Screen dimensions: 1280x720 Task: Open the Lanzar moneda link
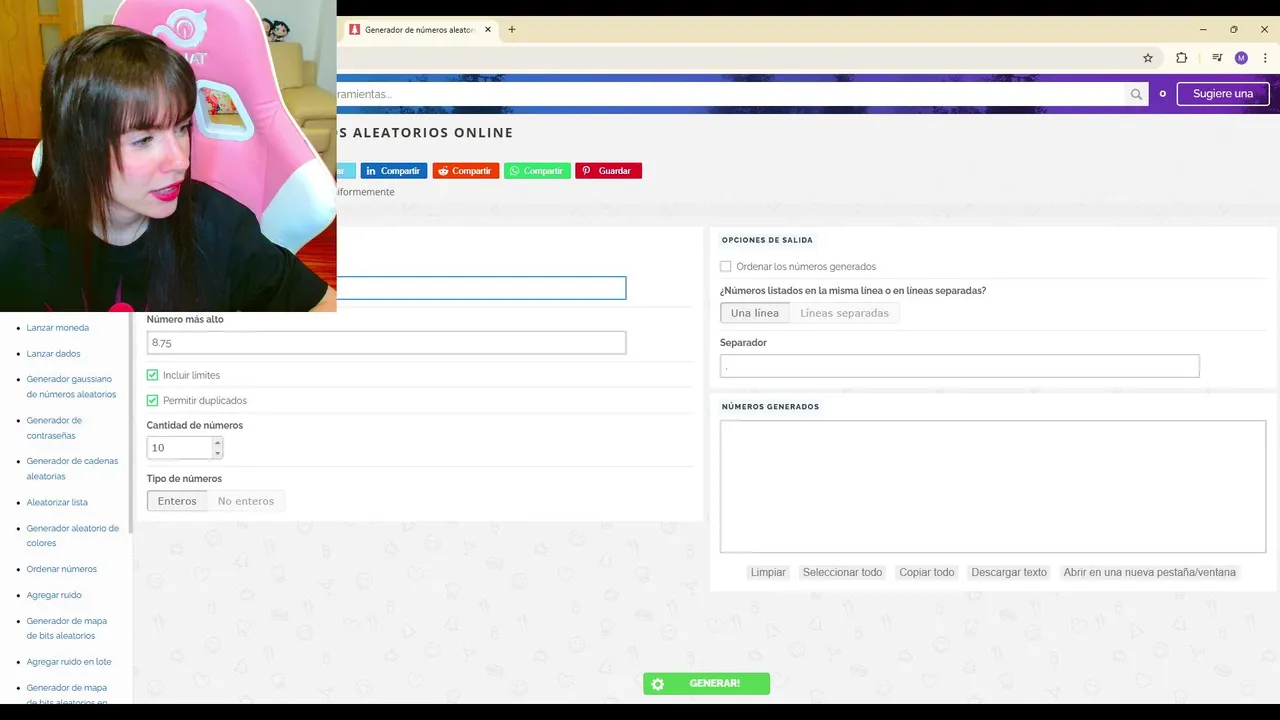coord(57,328)
